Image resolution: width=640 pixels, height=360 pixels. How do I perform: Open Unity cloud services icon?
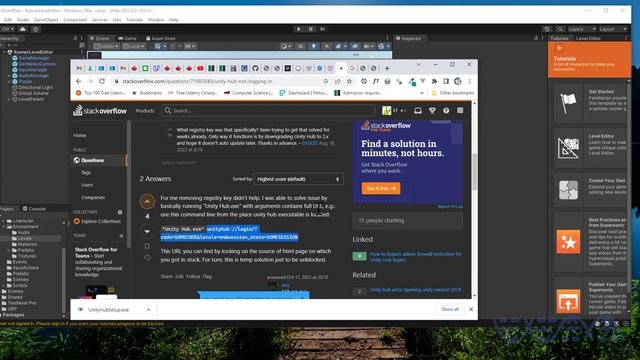[x=23, y=29]
